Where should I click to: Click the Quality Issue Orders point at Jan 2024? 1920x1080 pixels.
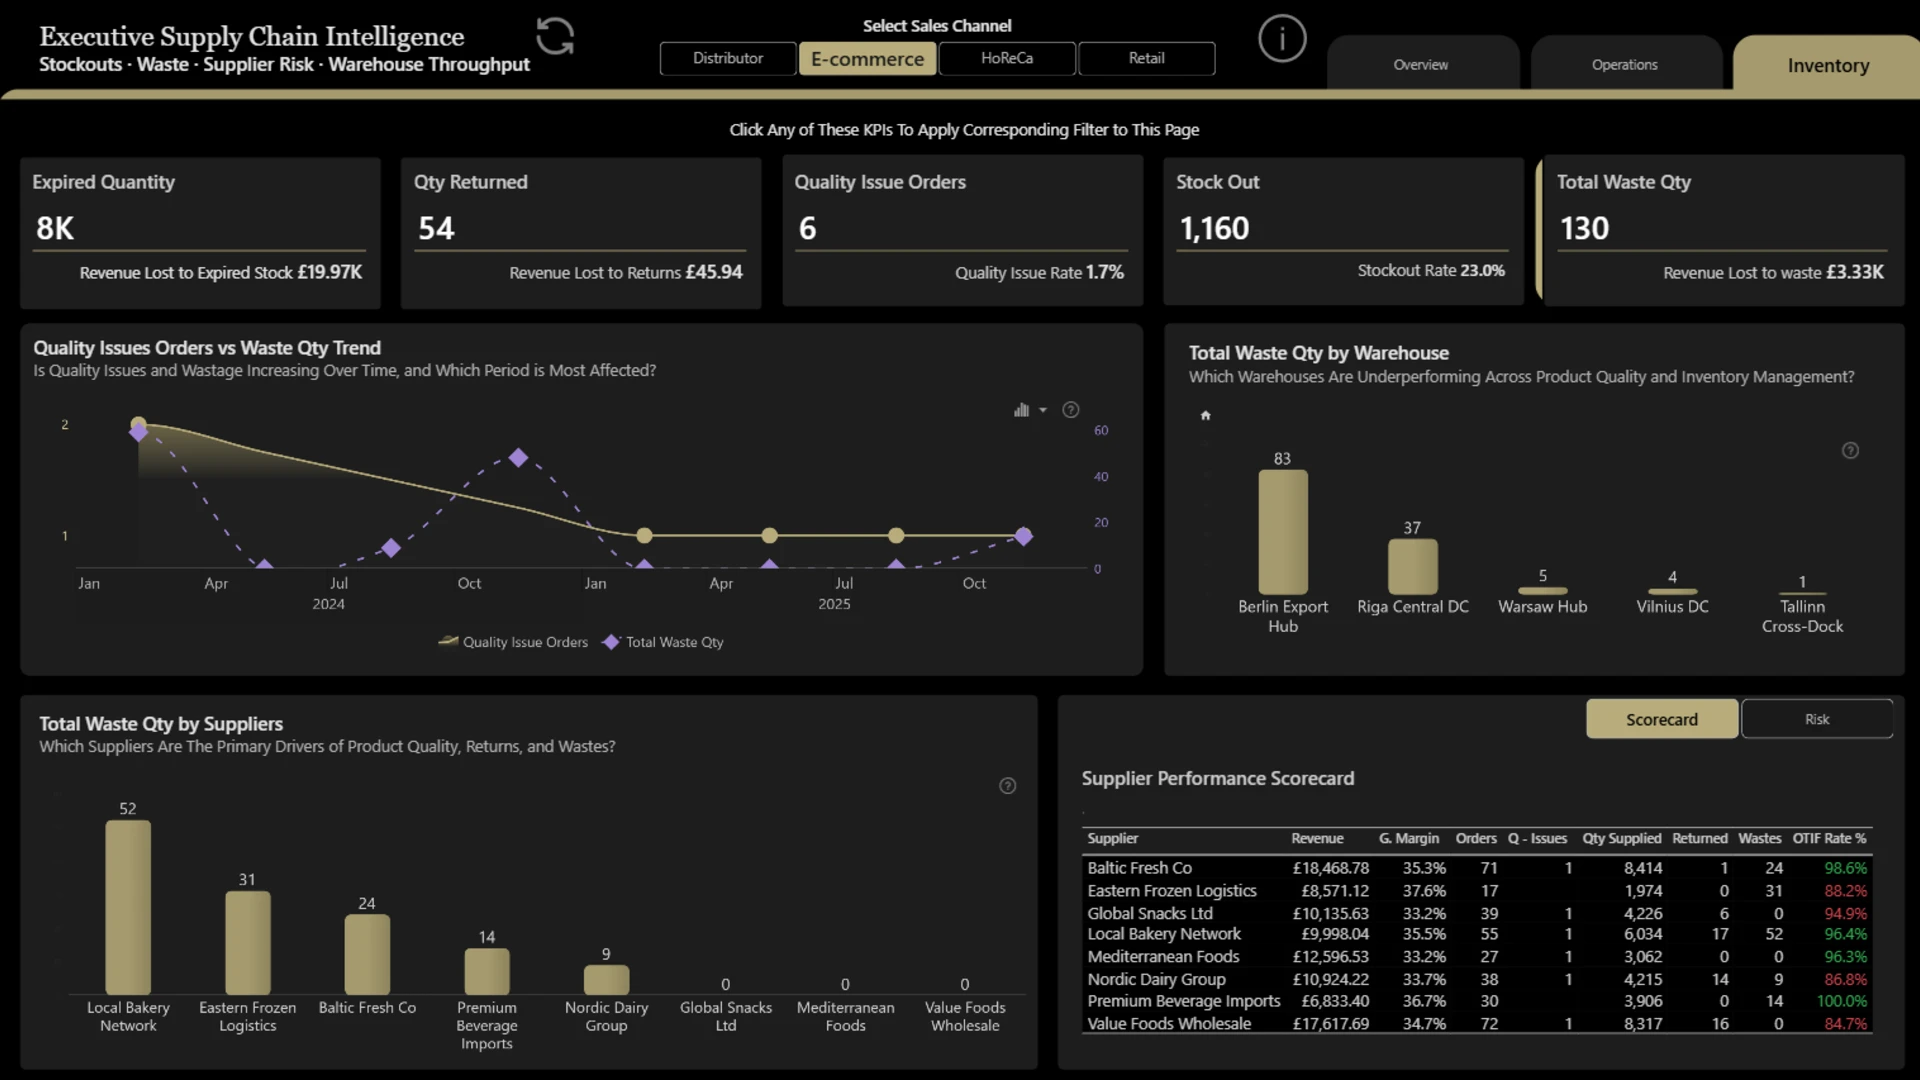point(139,424)
